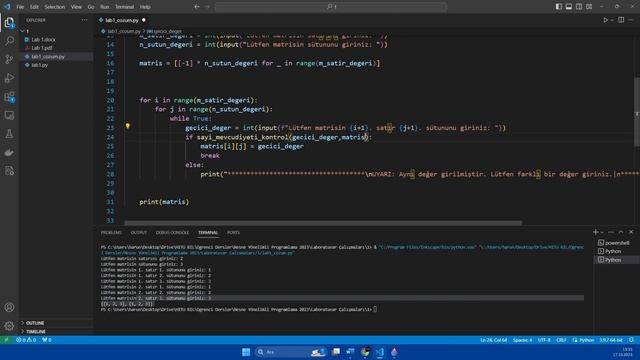Click the ports forwarded status bar item
This screenshot has height=360, width=640.
pyautogui.click(x=47, y=340)
